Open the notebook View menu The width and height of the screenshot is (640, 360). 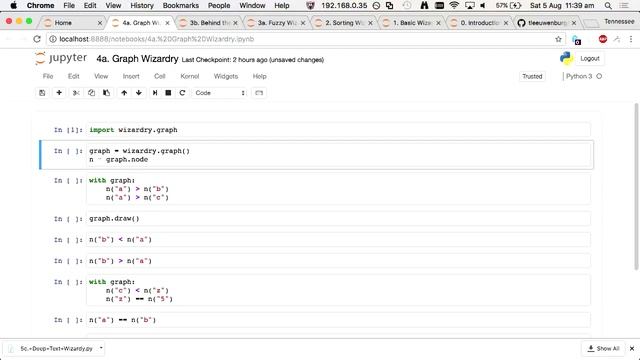click(101, 76)
